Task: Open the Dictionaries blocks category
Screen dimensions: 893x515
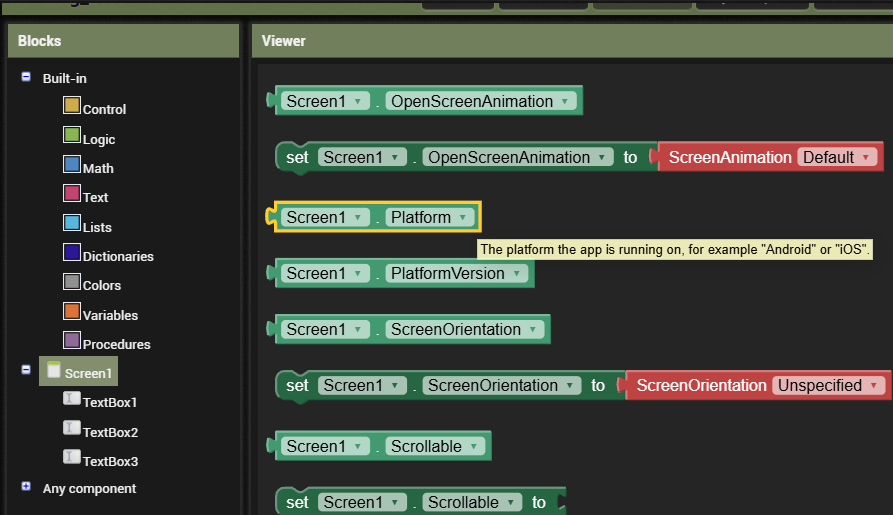Action: click(117, 256)
